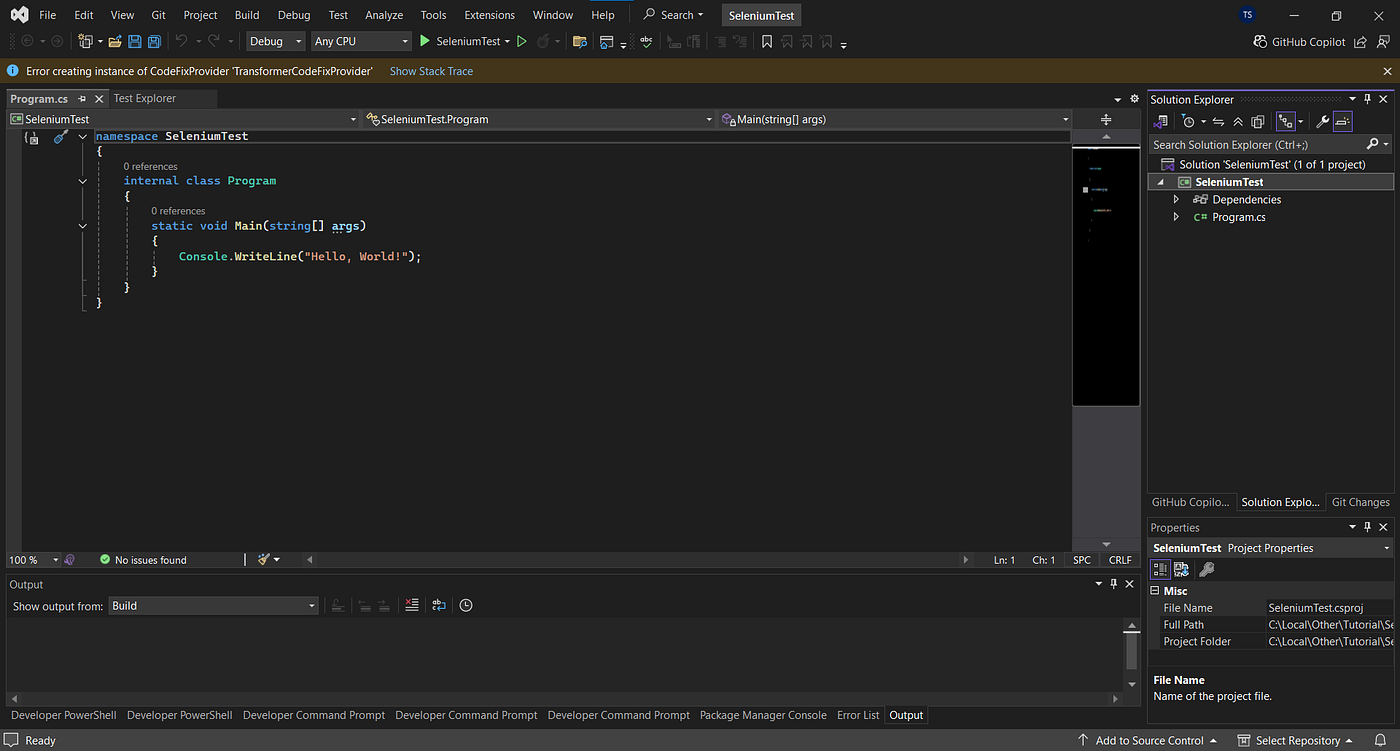Toggle Preview Selected Items button
The width and height of the screenshot is (1400, 751).
(1342, 121)
